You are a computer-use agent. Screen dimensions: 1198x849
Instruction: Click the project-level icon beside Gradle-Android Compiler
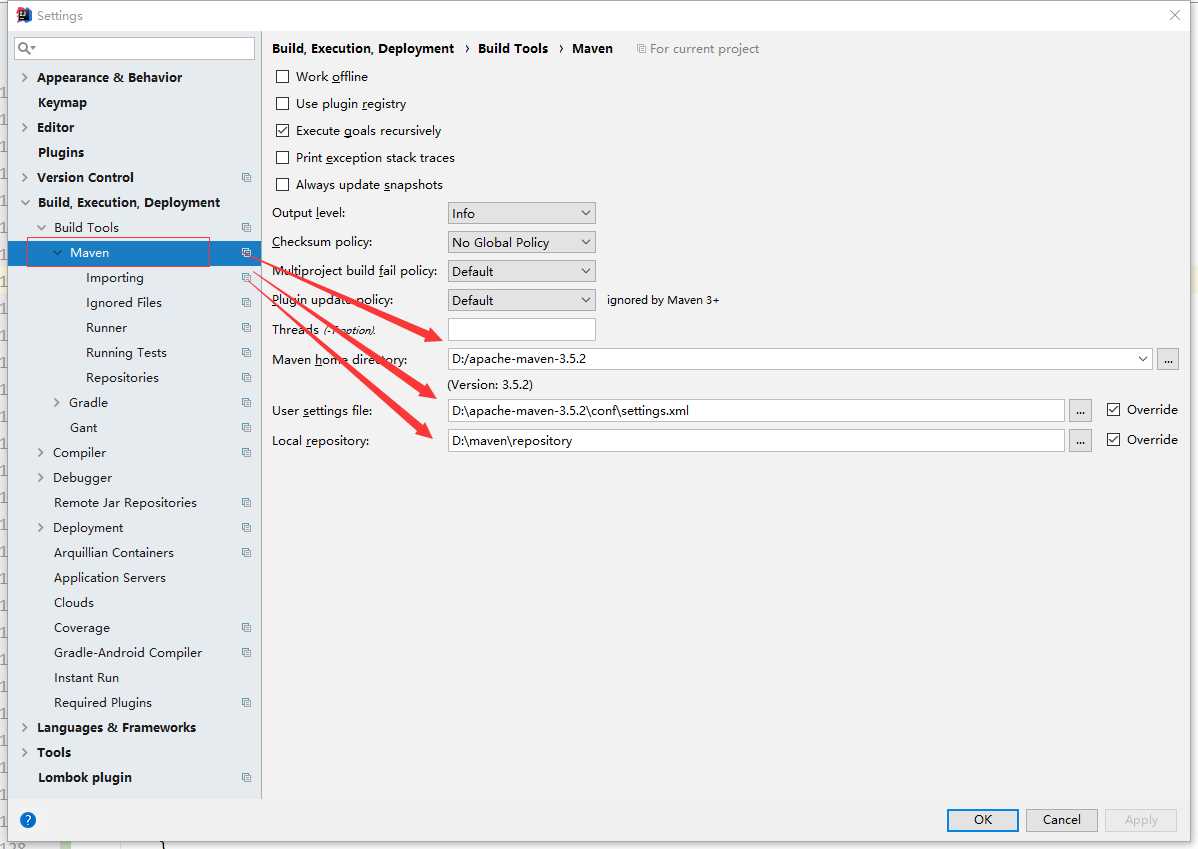(x=246, y=653)
